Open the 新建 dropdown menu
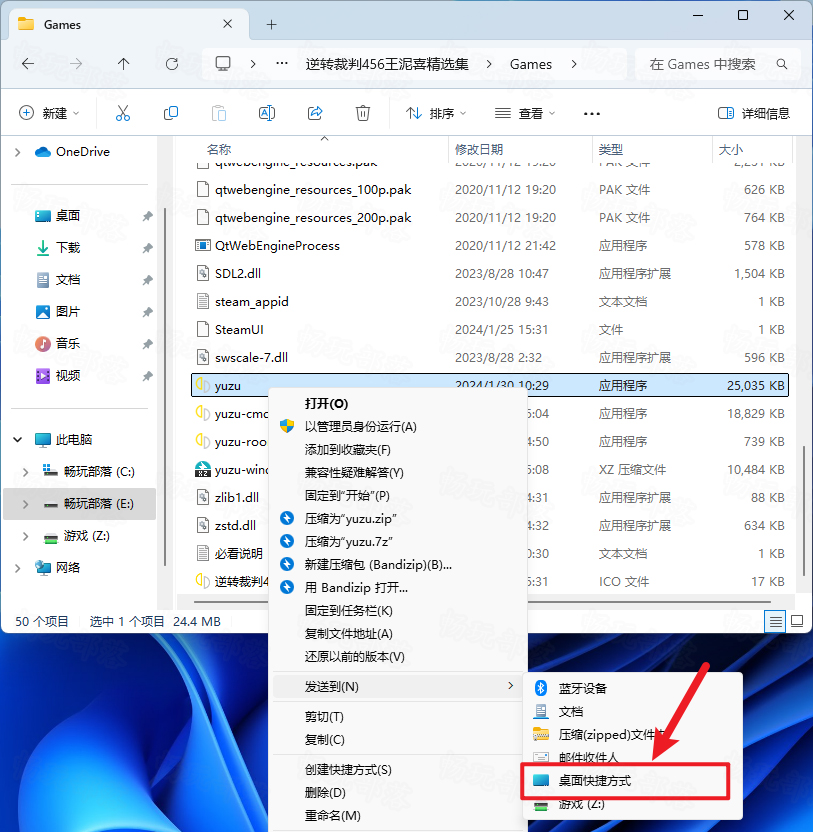The image size is (813, 832). [49, 113]
